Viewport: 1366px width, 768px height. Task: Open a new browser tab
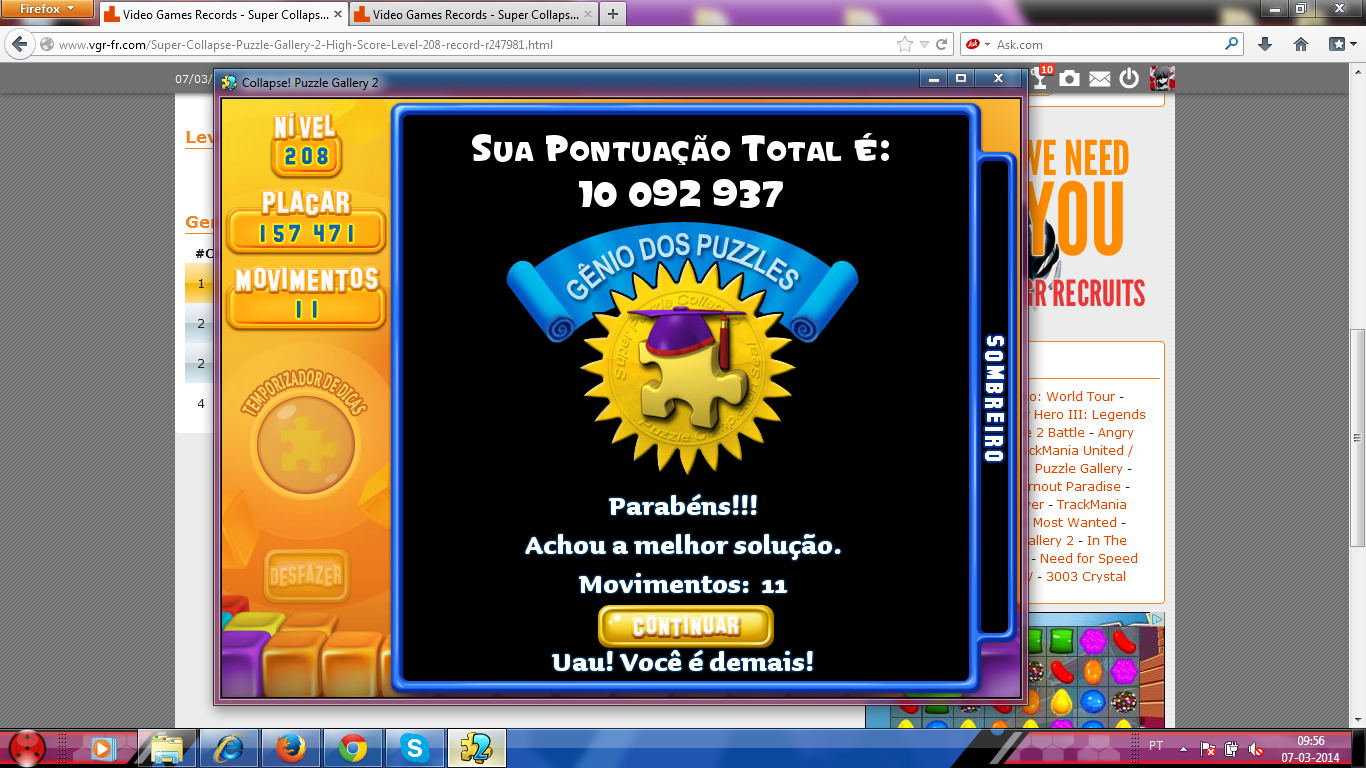[612, 14]
